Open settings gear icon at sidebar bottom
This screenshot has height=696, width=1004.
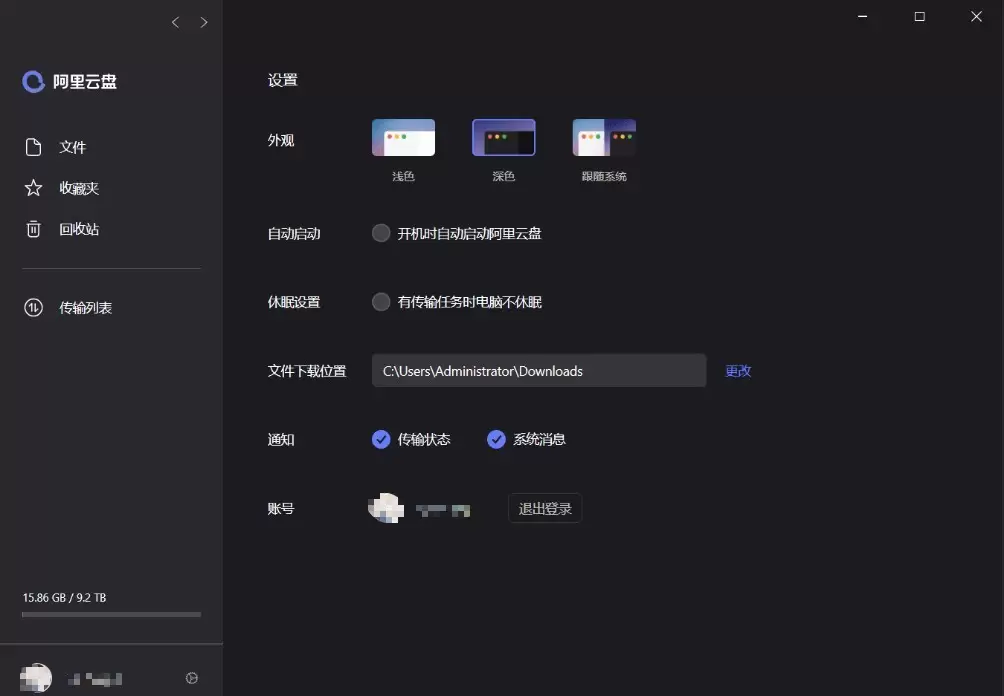[191, 678]
